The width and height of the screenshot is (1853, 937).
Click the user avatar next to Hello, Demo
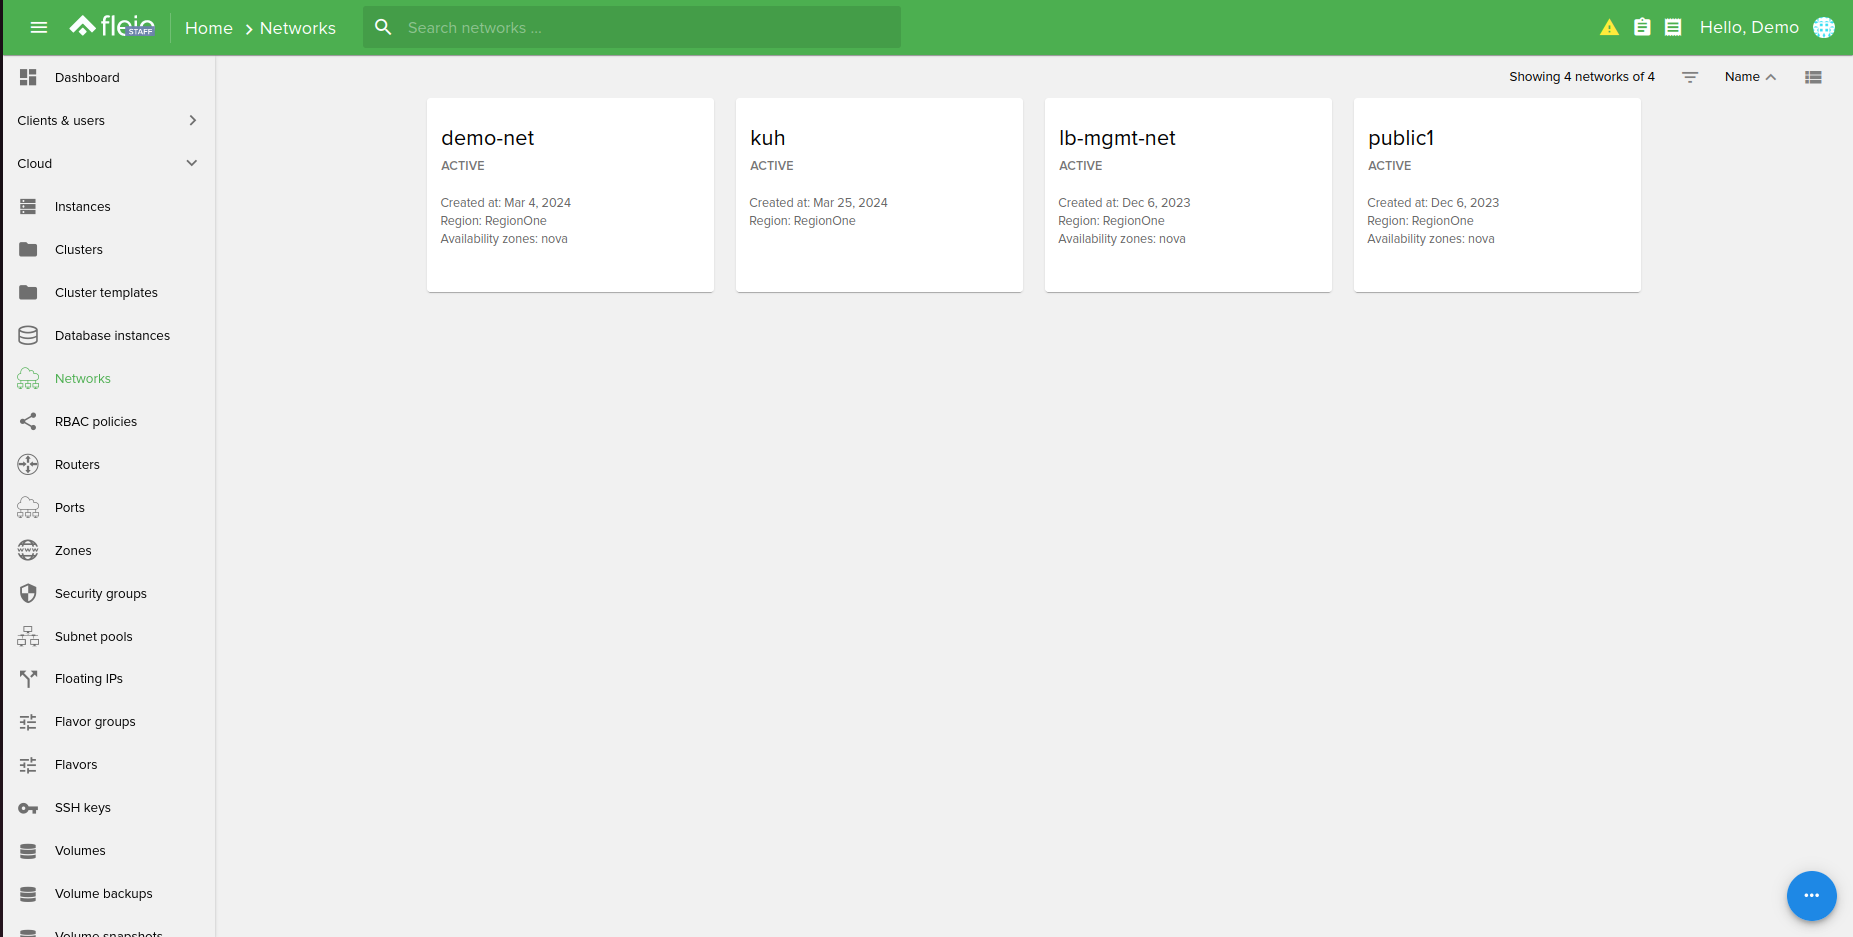[1824, 27]
